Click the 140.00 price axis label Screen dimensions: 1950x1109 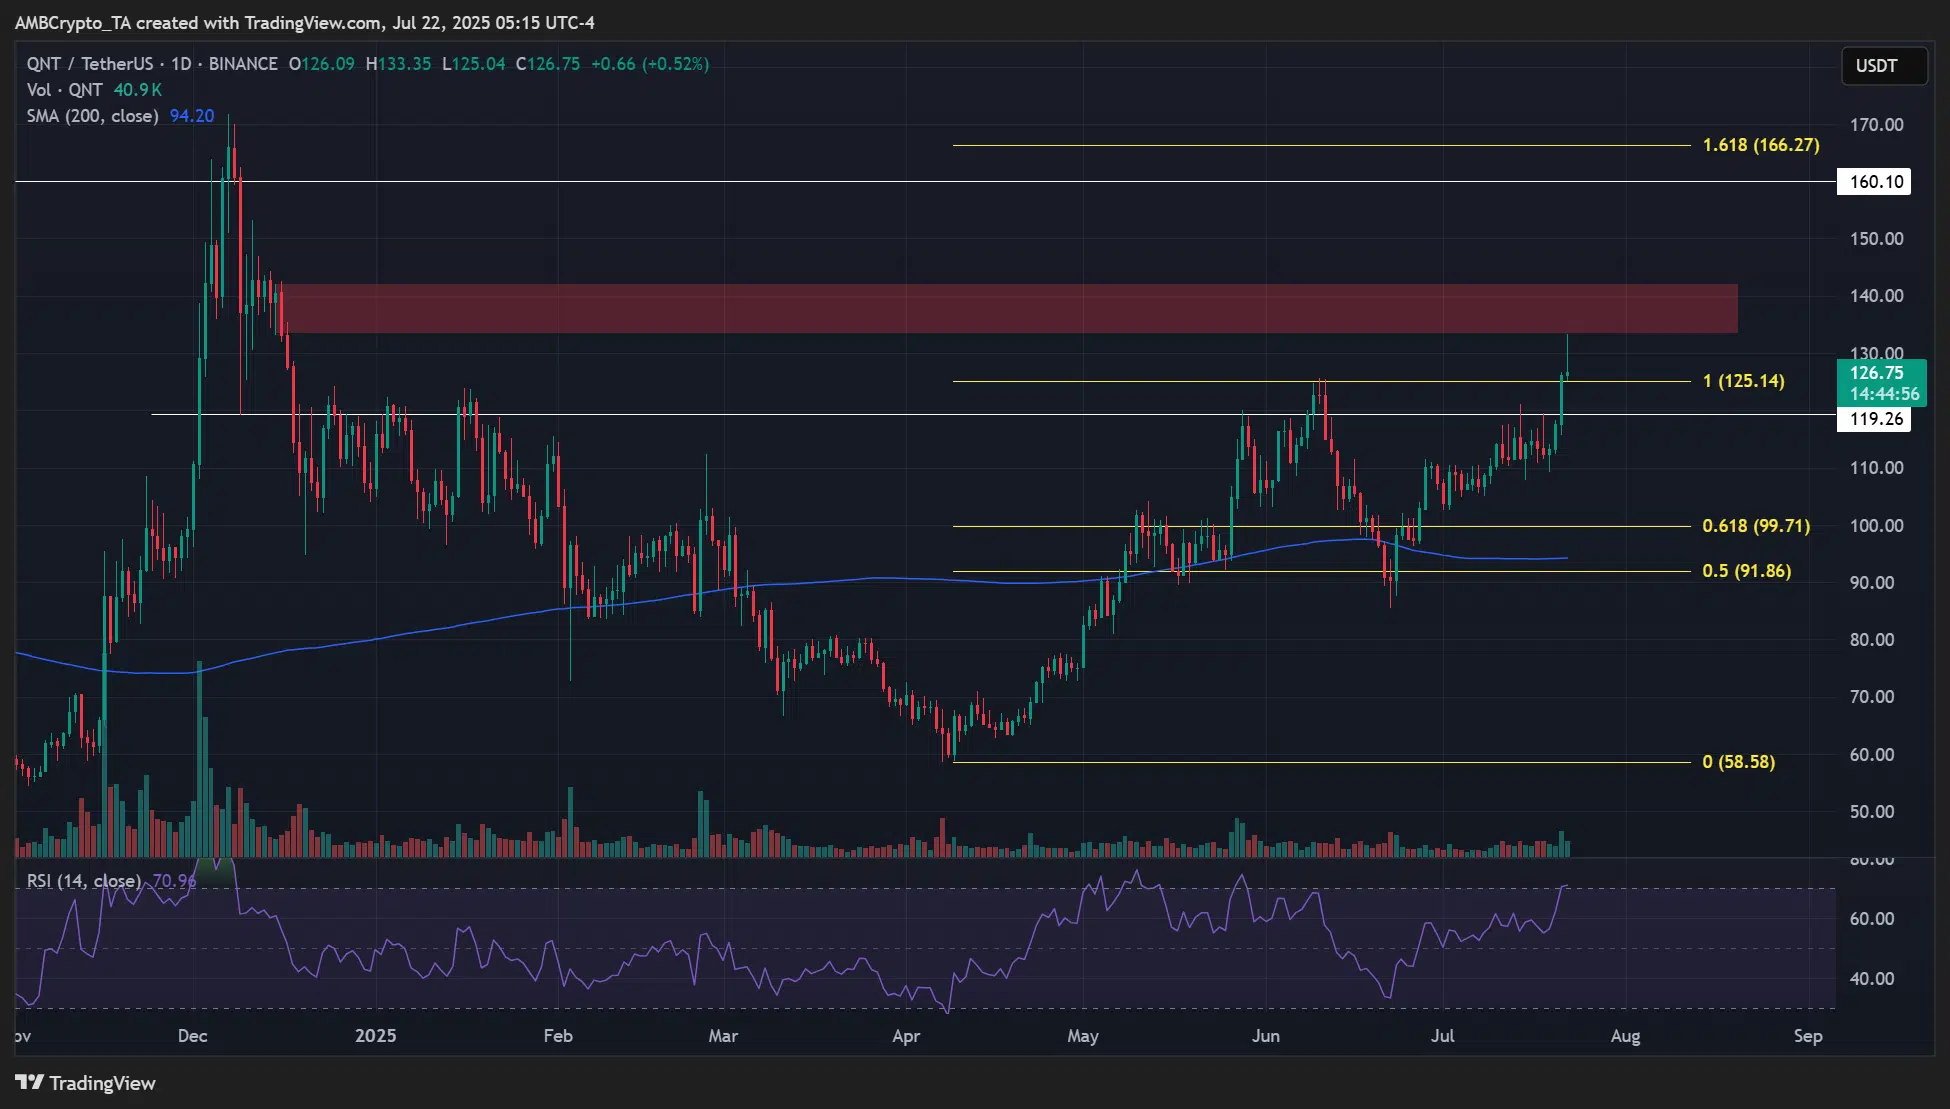tap(1876, 296)
